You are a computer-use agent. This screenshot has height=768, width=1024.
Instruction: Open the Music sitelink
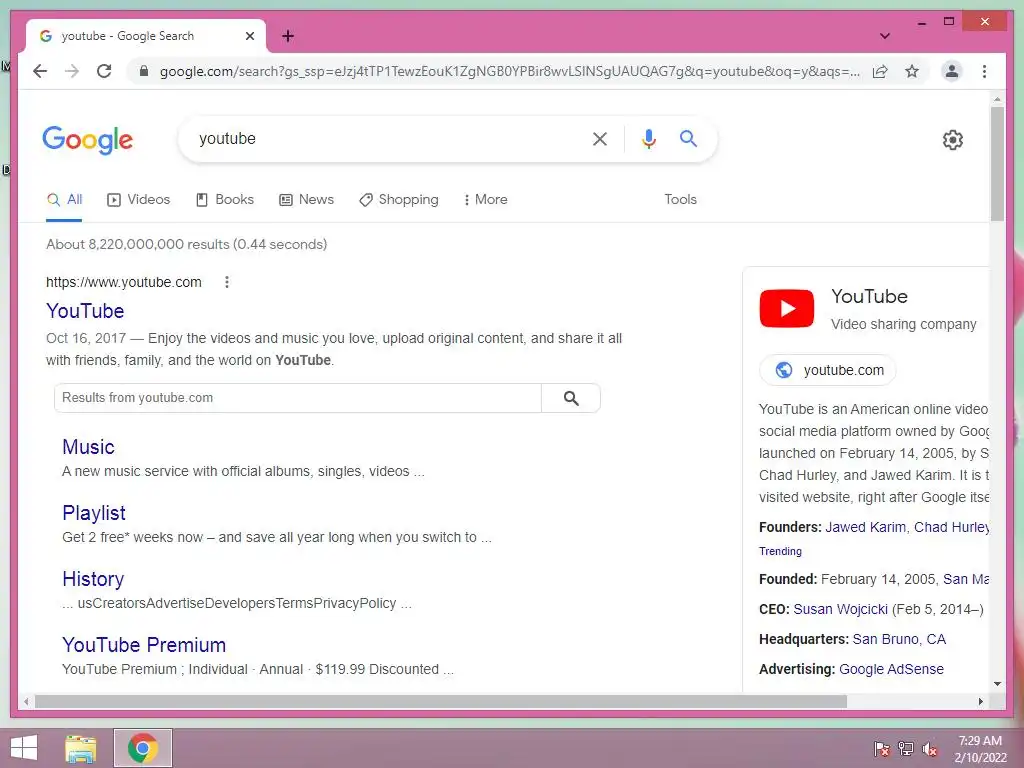(x=88, y=447)
